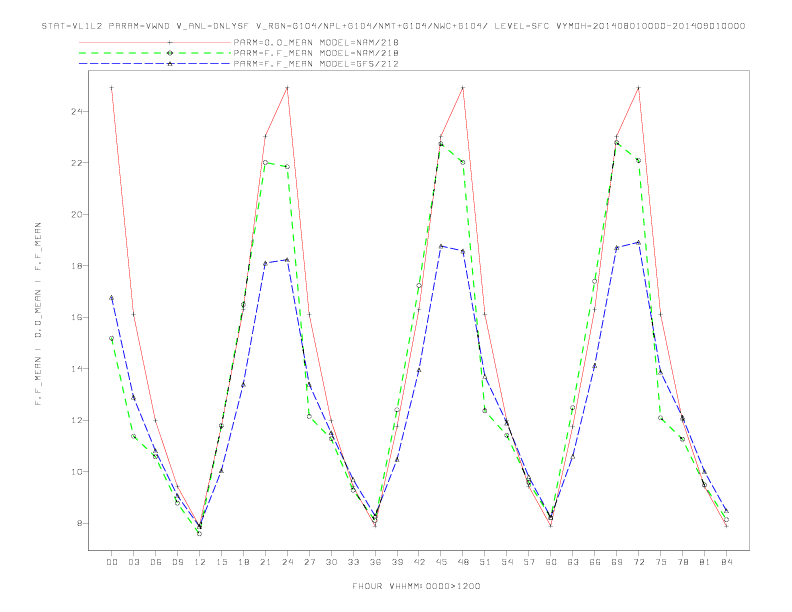Click x-axis tick label 12
Image resolution: width=792 pixels, height=612 pixels.
tap(200, 562)
